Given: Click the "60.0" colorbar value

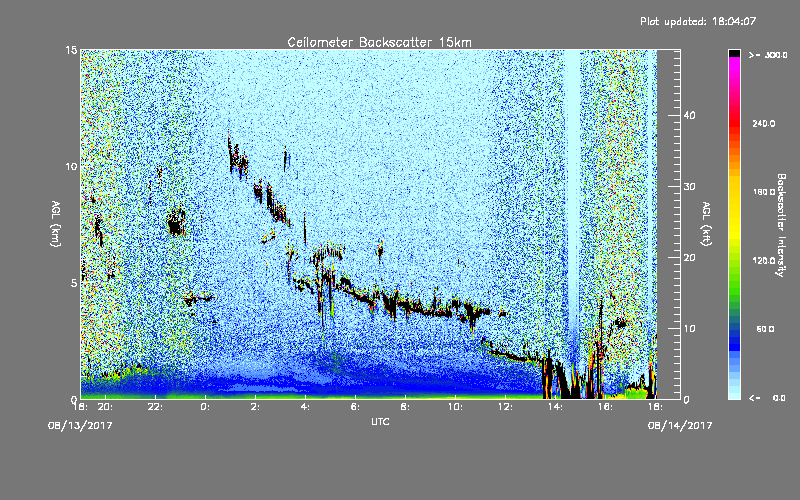Looking at the screenshot, I should (x=765, y=329).
